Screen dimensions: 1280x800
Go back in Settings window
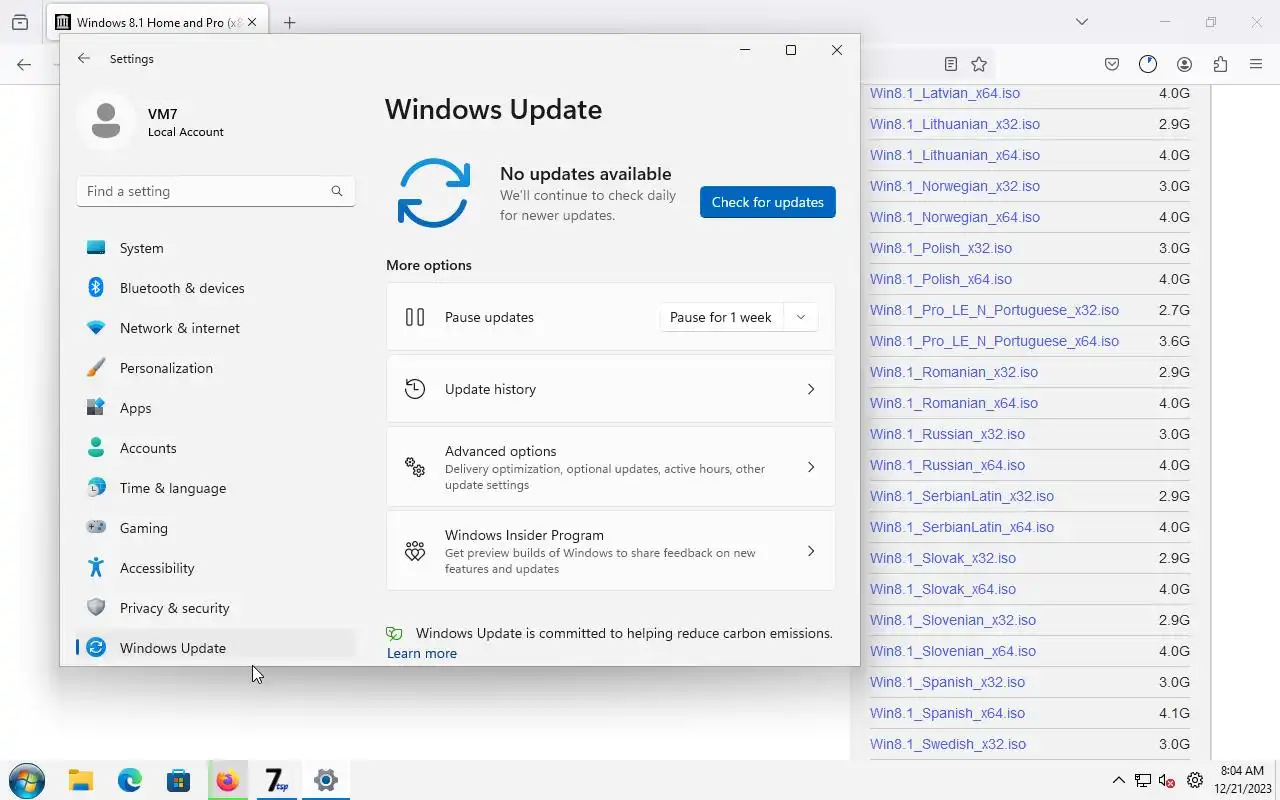coord(84,59)
